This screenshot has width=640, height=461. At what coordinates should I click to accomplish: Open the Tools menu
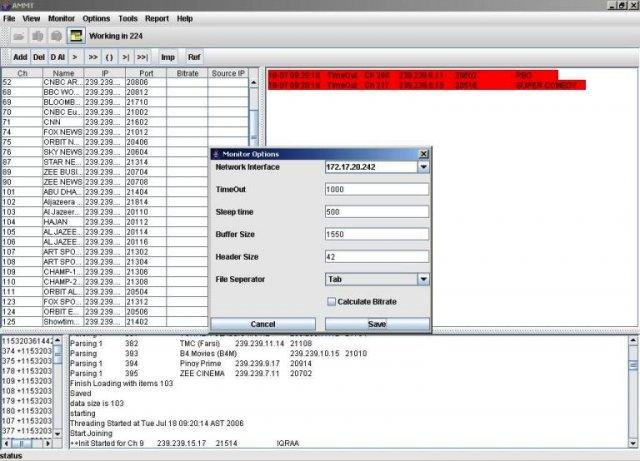coord(128,19)
